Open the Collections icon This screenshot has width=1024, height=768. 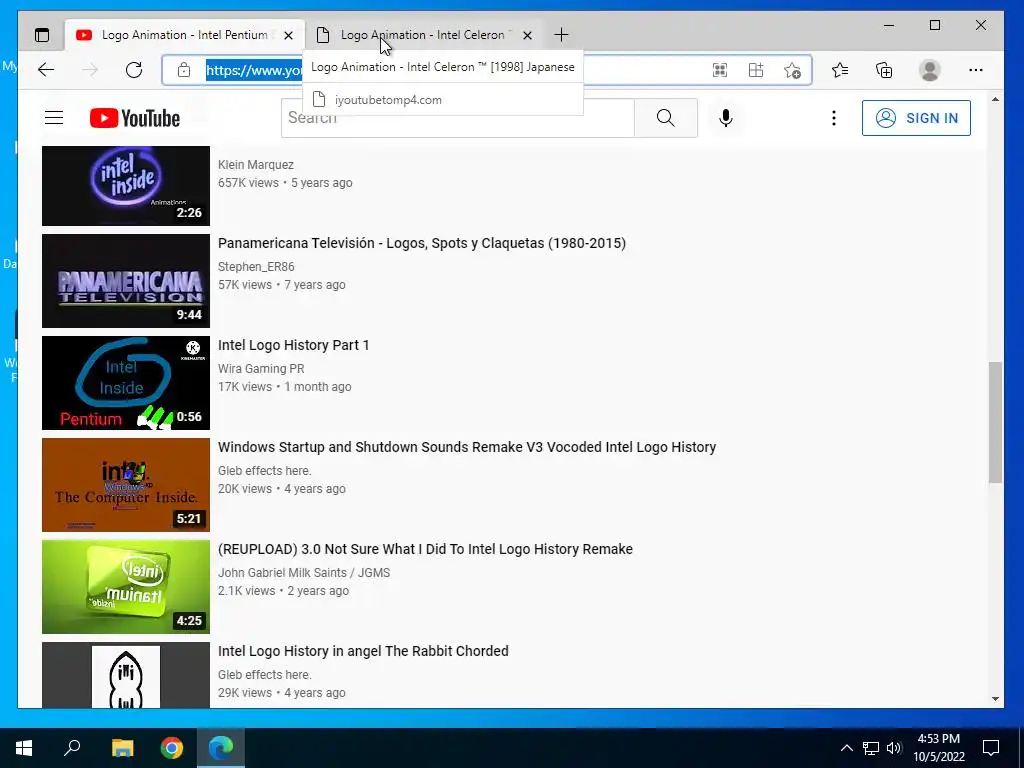(884, 70)
